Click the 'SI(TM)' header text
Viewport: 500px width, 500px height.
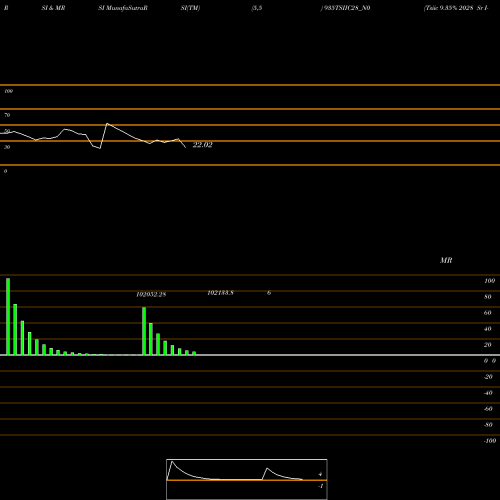tap(190, 8)
